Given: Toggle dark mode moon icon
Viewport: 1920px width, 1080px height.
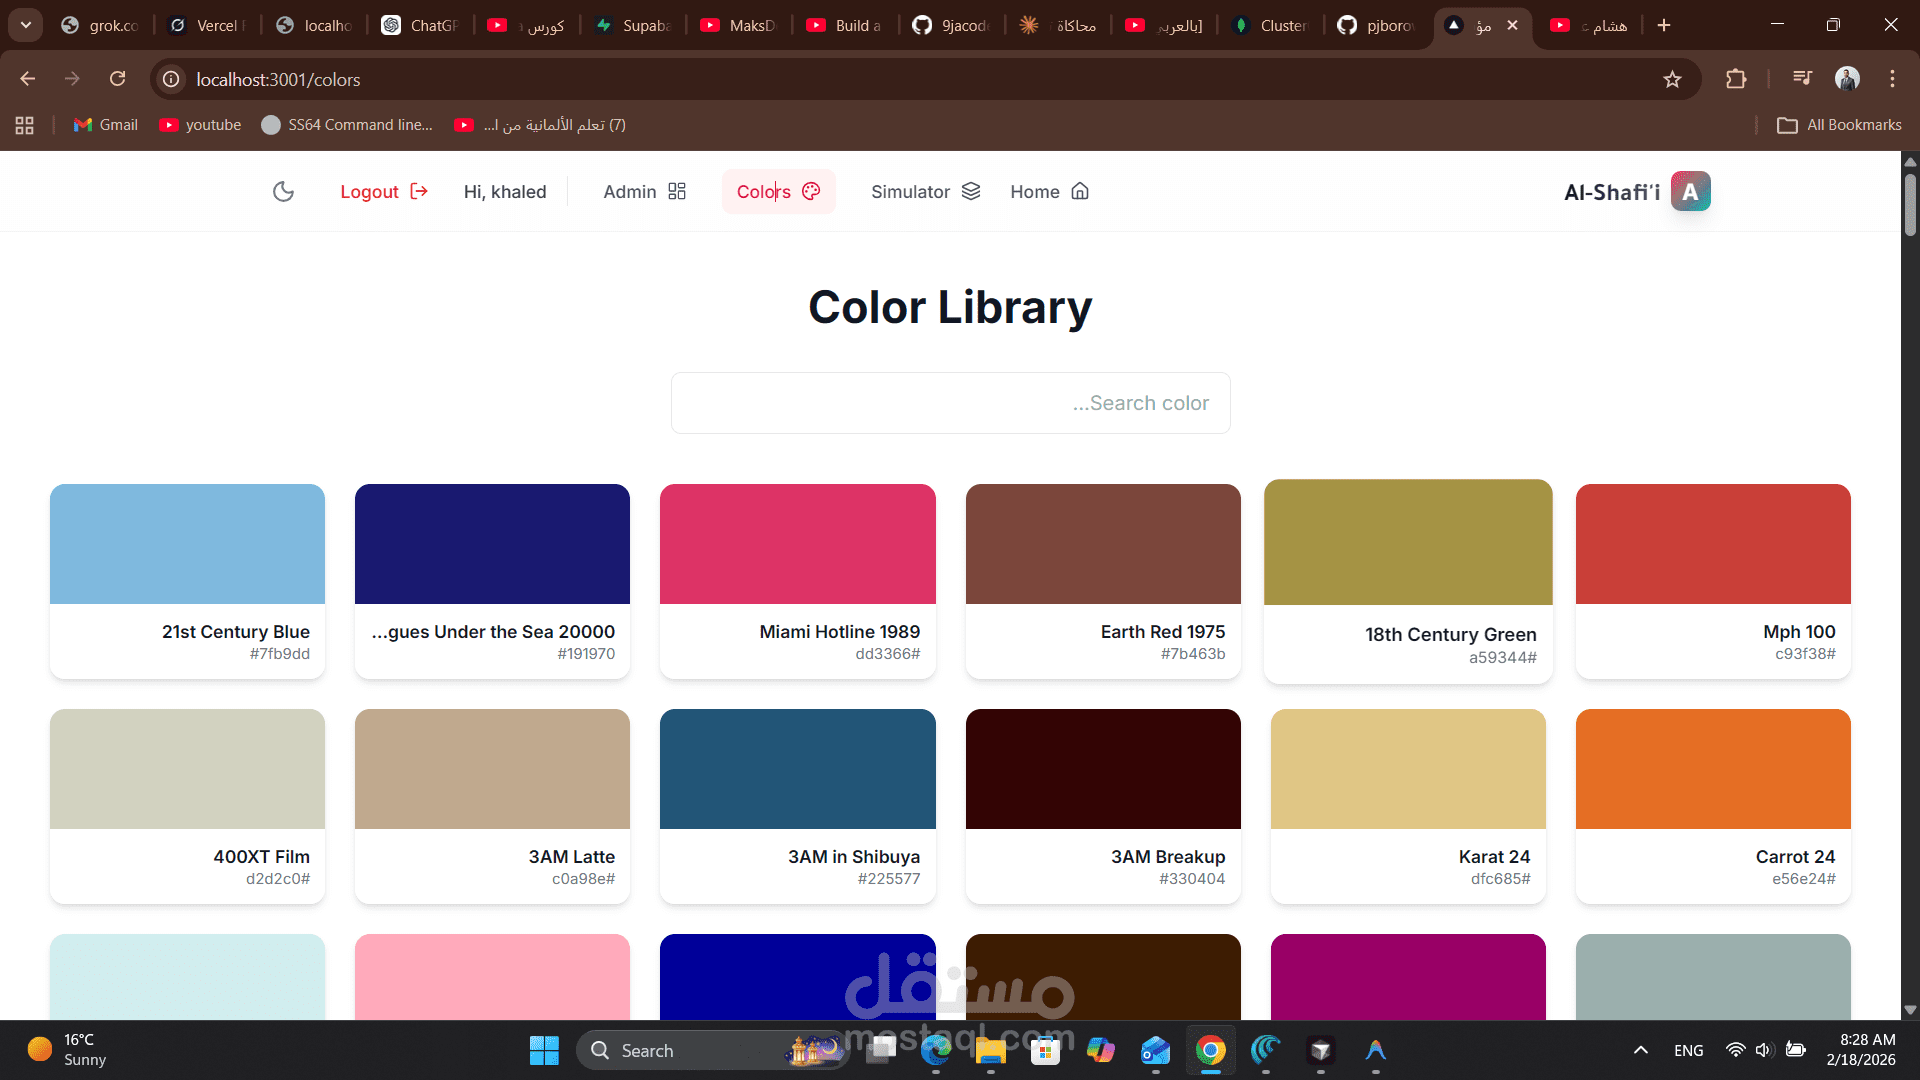Looking at the screenshot, I should [x=283, y=191].
